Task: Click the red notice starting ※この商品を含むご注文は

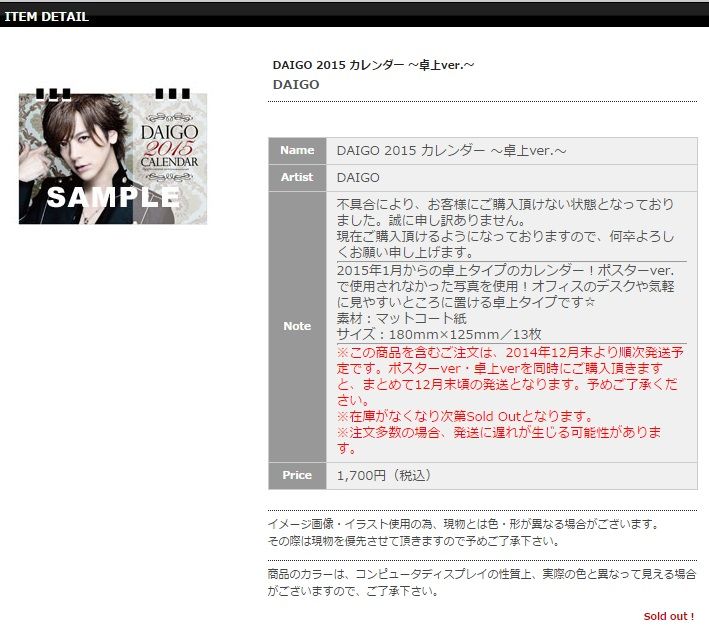Action: coord(510,376)
